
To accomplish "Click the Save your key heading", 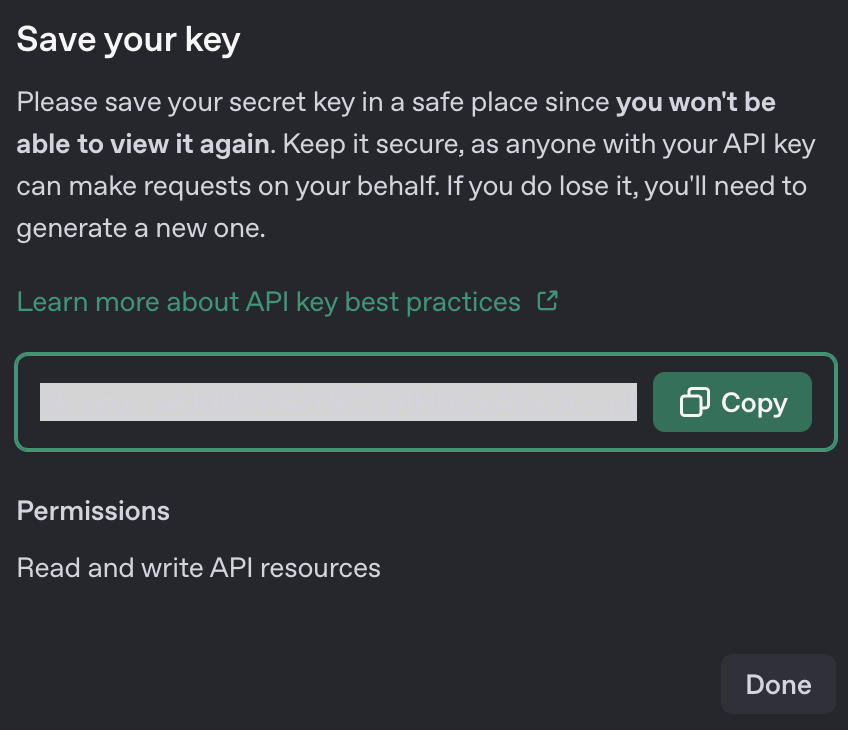I will [128, 39].
